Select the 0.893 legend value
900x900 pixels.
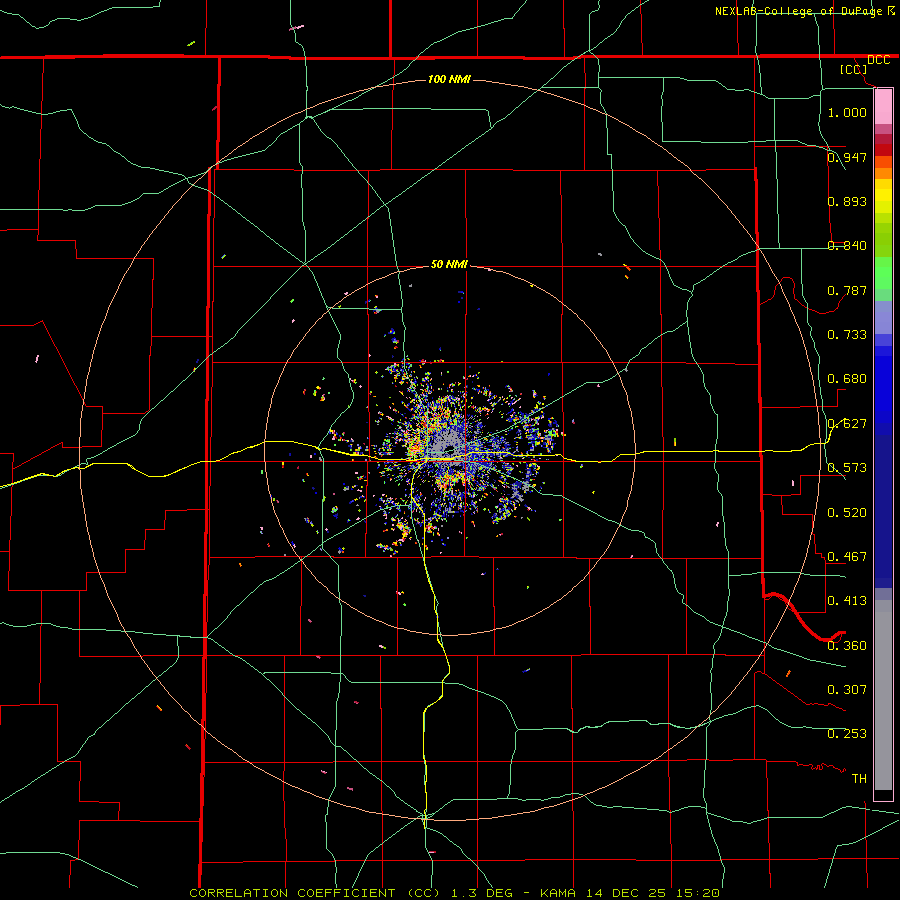pyautogui.click(x=847, y=201)
